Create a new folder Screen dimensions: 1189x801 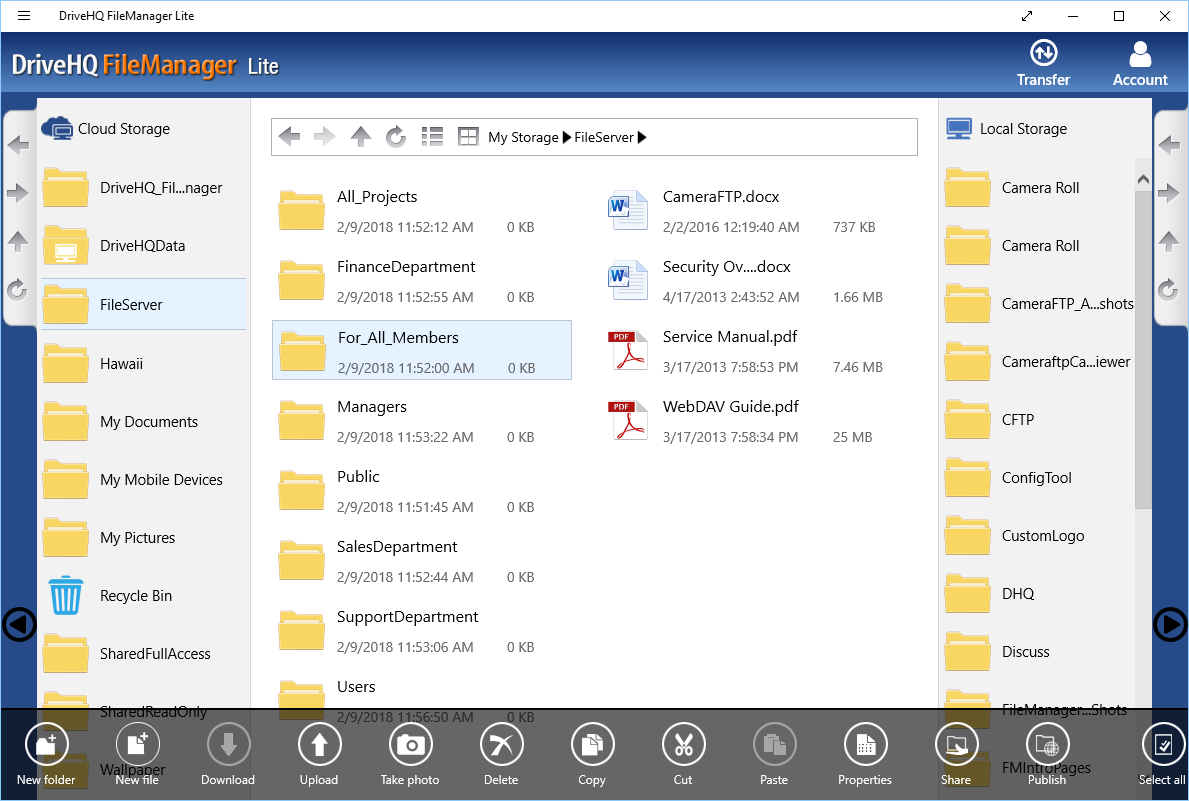[x=45, y=745]
